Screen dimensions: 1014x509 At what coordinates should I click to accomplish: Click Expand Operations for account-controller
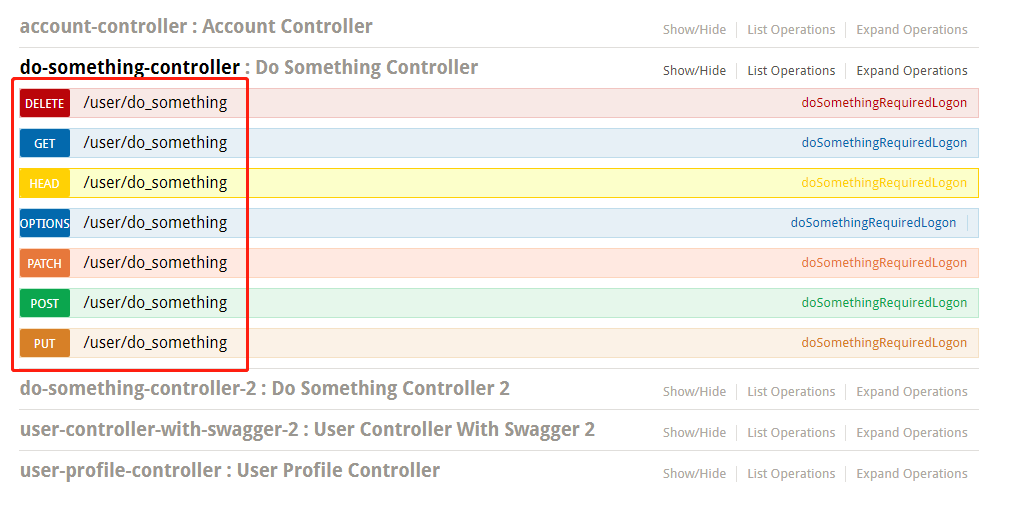coord(912,30)
